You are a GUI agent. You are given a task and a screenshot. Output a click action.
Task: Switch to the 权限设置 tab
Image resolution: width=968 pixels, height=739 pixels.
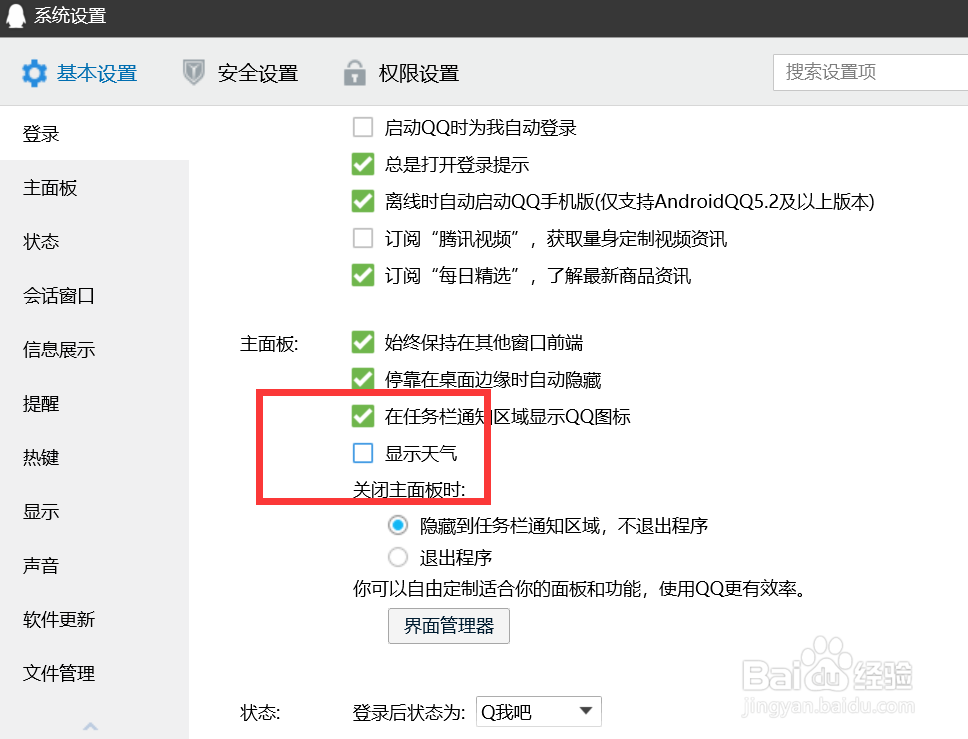click(419, 73)
